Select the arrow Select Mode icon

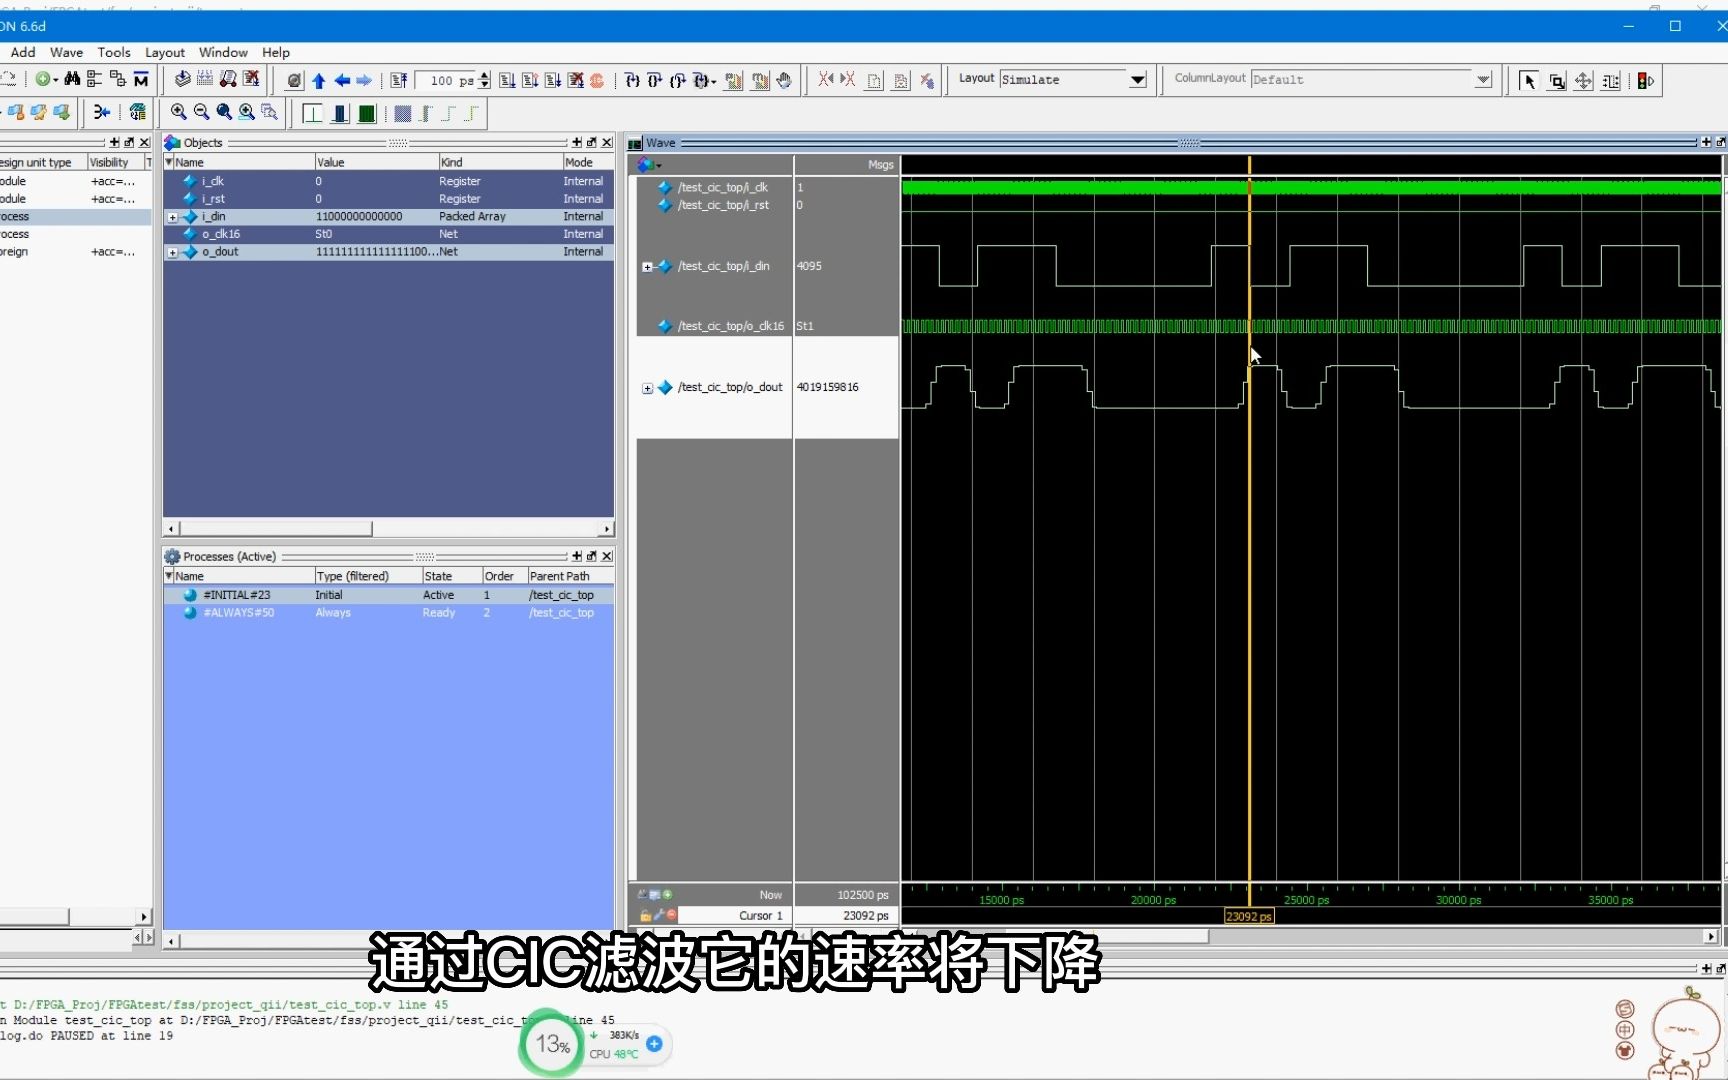1529,81
